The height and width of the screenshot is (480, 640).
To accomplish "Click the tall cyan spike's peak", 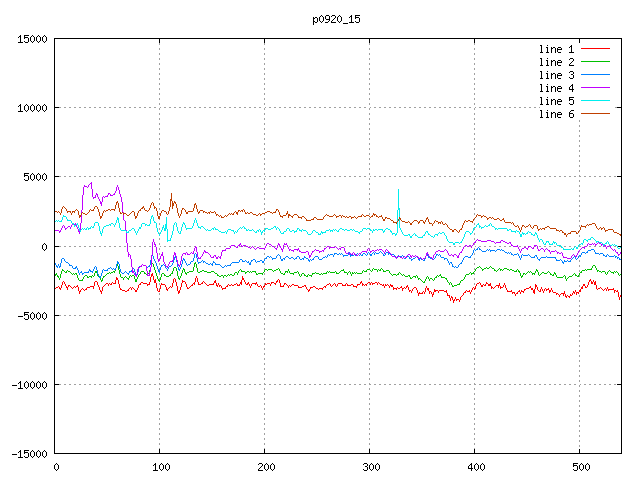I will 398,189.
